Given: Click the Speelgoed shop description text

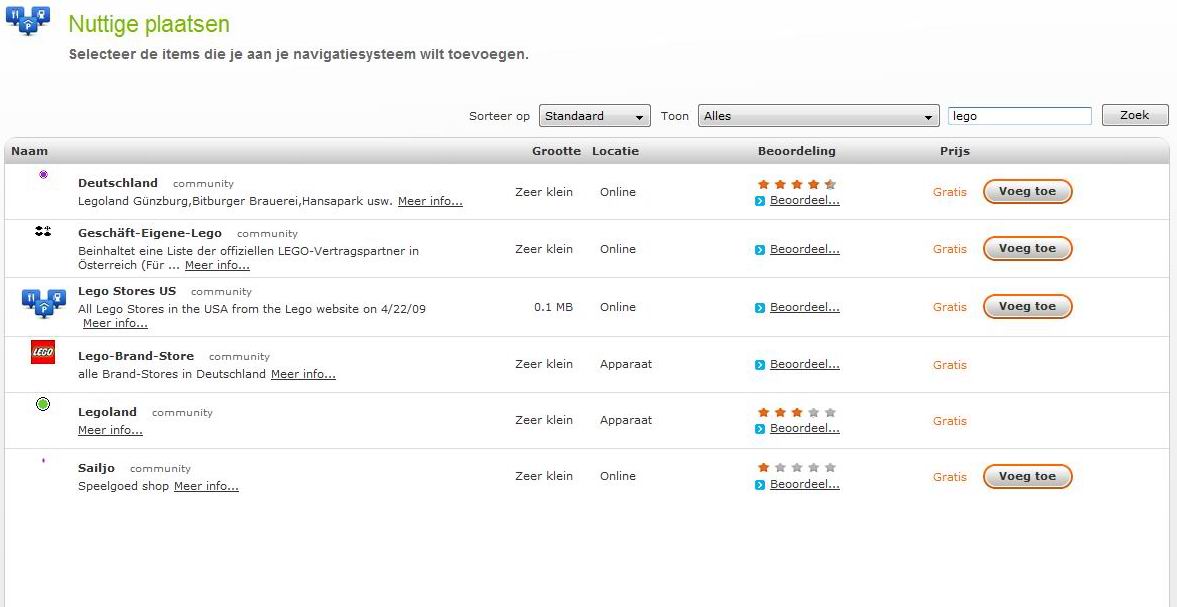Looking at the screenshot, I should [x=125, y=486].
